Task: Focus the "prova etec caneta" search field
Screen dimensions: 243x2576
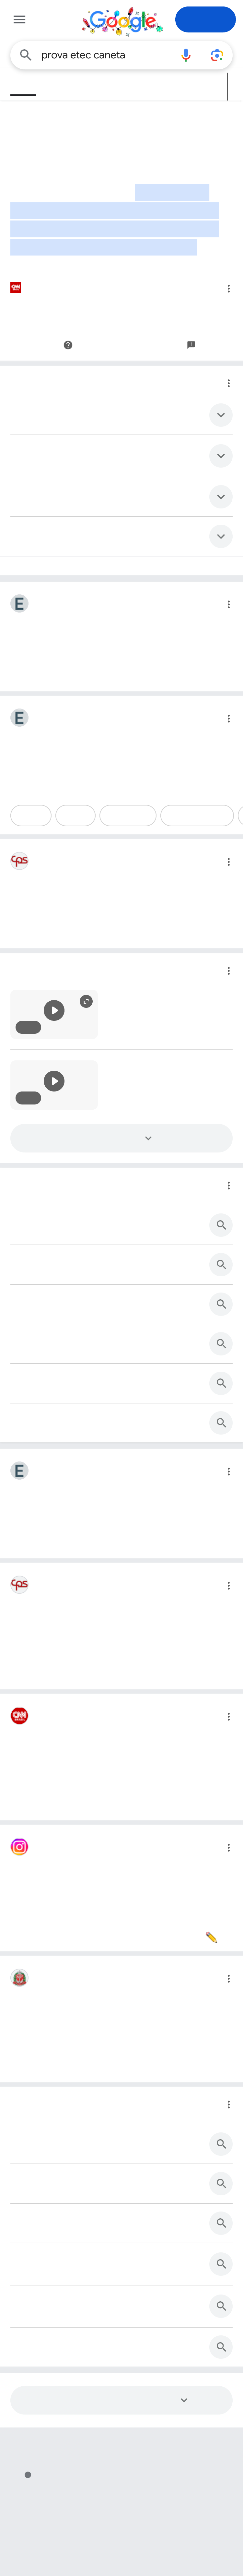Action: (x=105, y=55)
